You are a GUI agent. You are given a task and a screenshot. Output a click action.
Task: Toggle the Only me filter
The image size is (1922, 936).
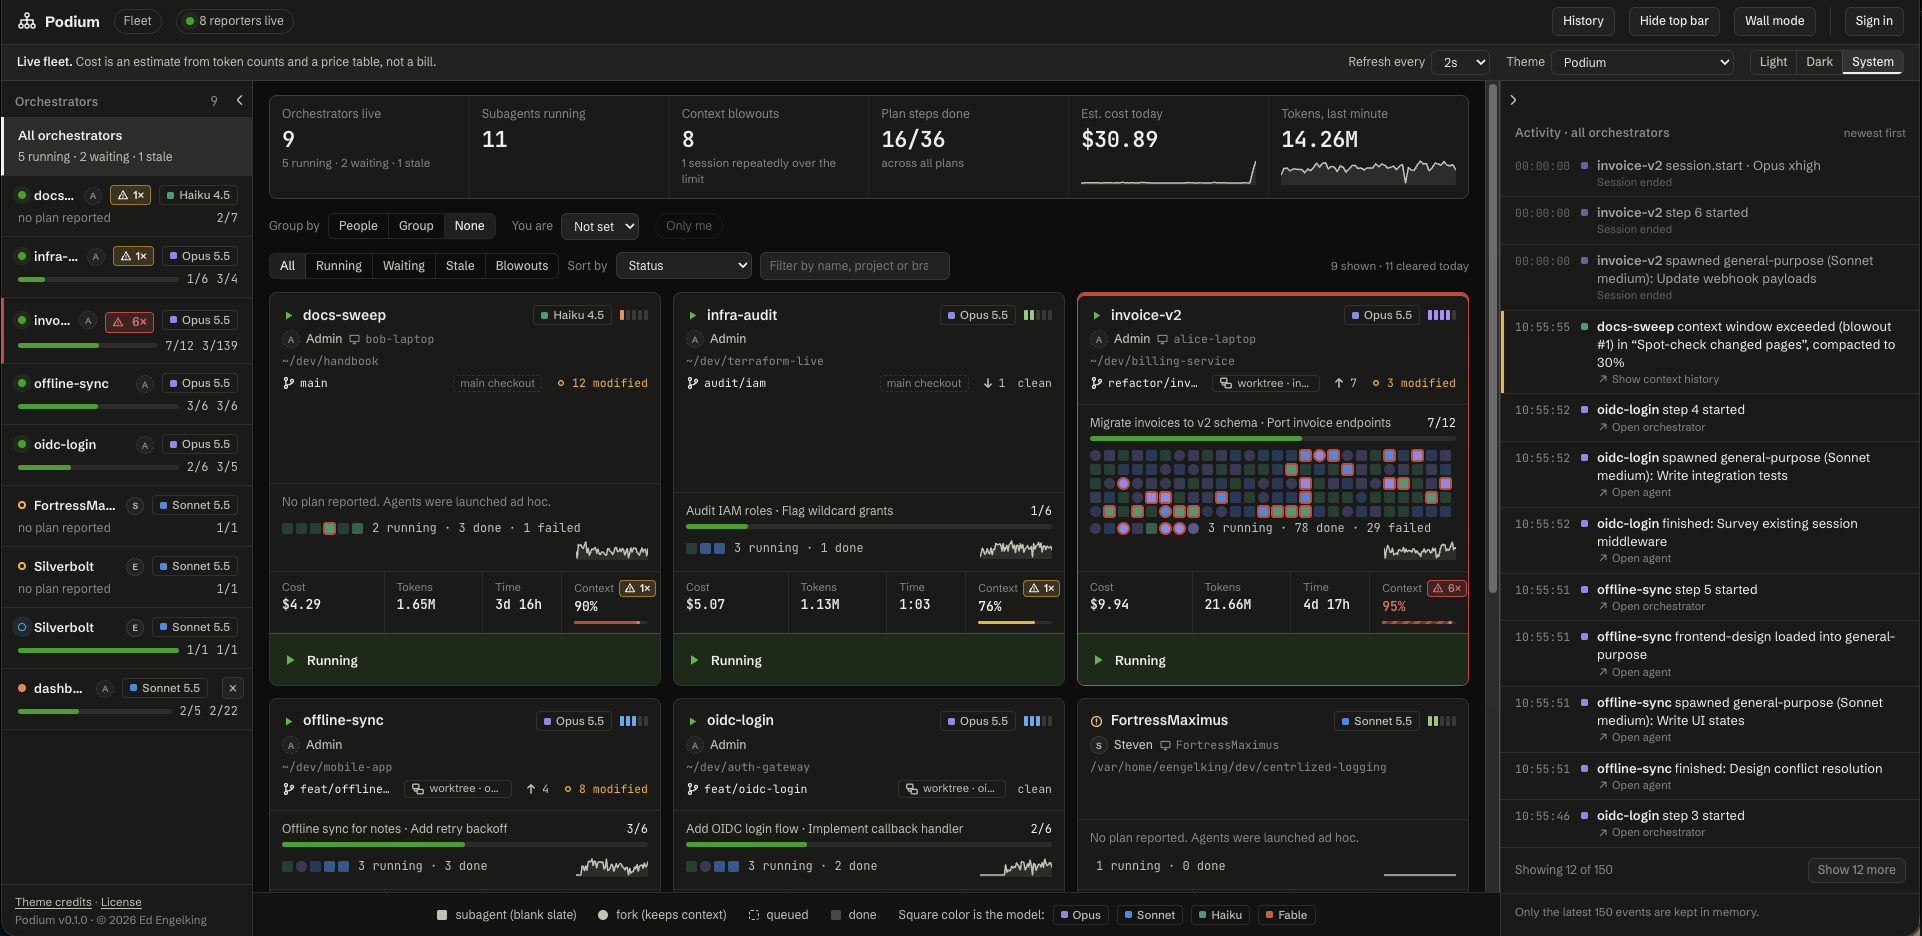pos(689,226)
